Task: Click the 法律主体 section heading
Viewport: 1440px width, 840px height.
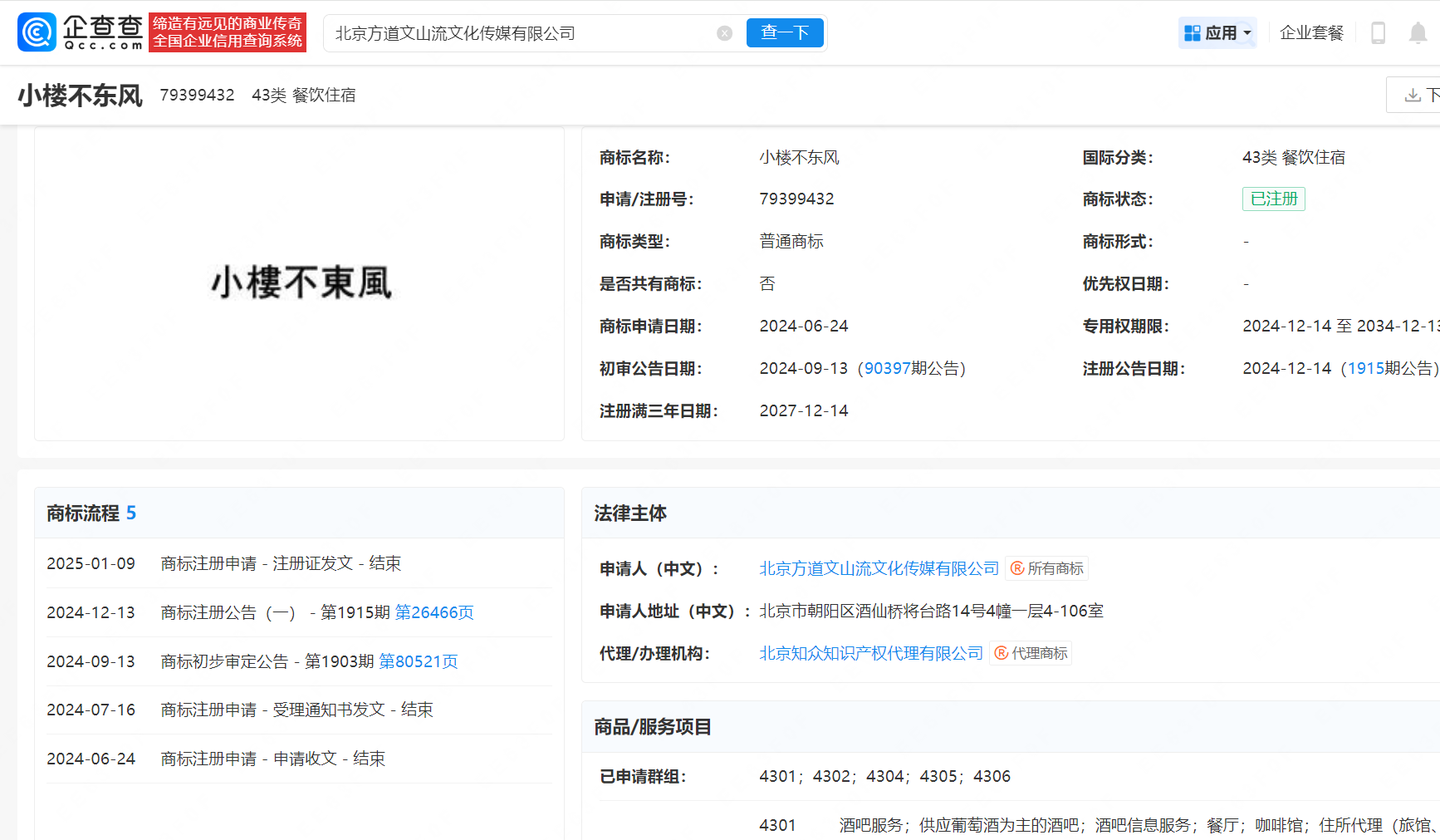Action: 630,514
